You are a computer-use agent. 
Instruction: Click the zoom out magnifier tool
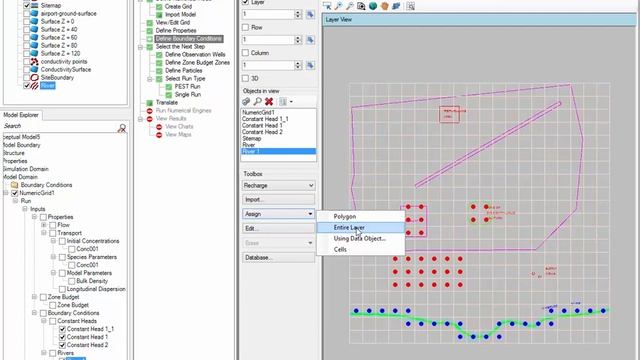click(350, 6)
